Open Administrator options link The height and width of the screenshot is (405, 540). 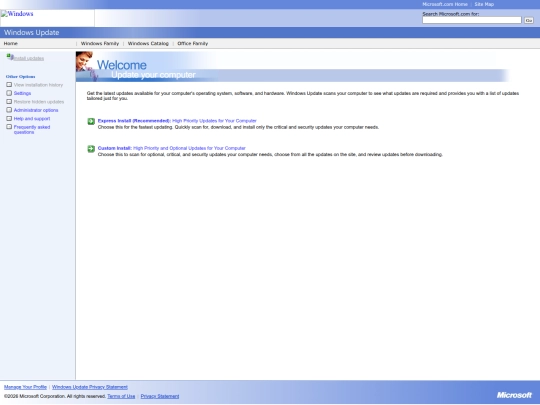tap(36, 110)
